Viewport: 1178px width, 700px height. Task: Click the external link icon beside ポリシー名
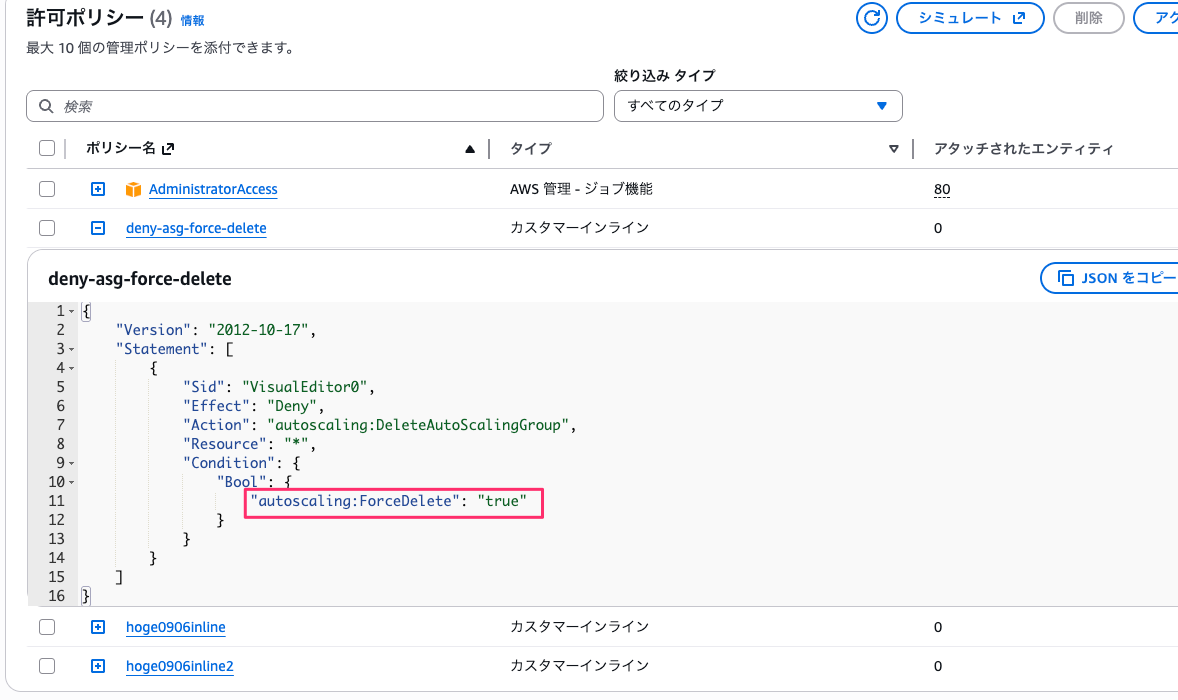click(x=168, y=149)
